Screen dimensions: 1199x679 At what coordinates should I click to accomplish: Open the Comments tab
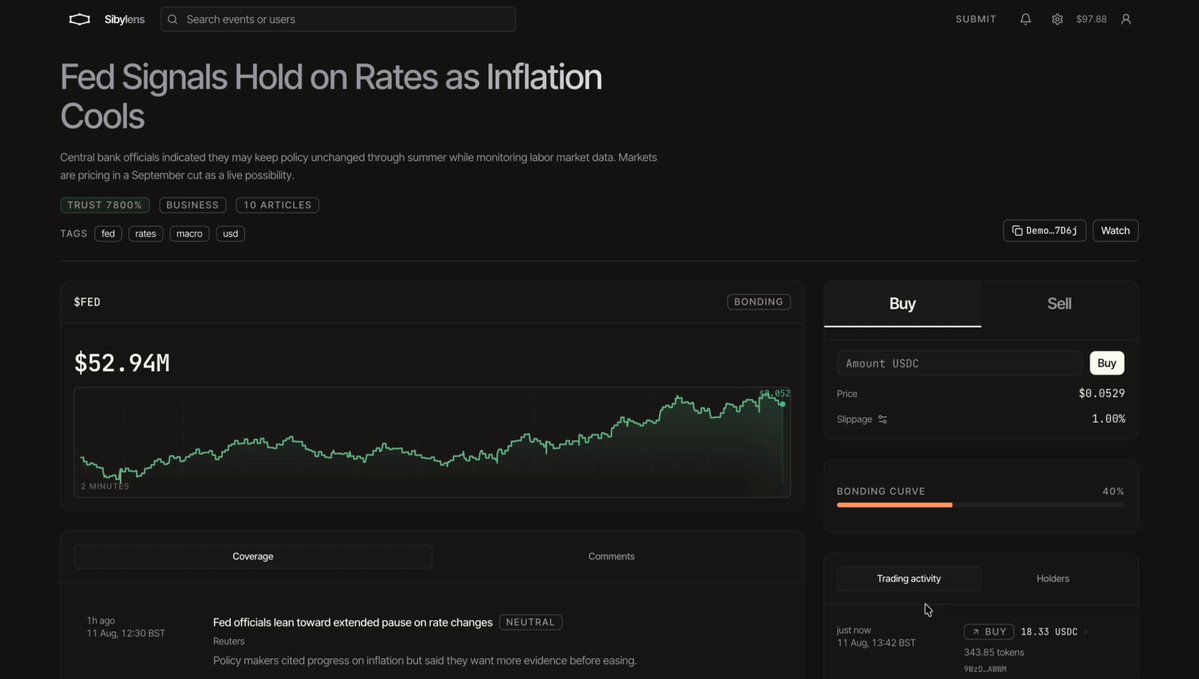(x=612, y=557)
